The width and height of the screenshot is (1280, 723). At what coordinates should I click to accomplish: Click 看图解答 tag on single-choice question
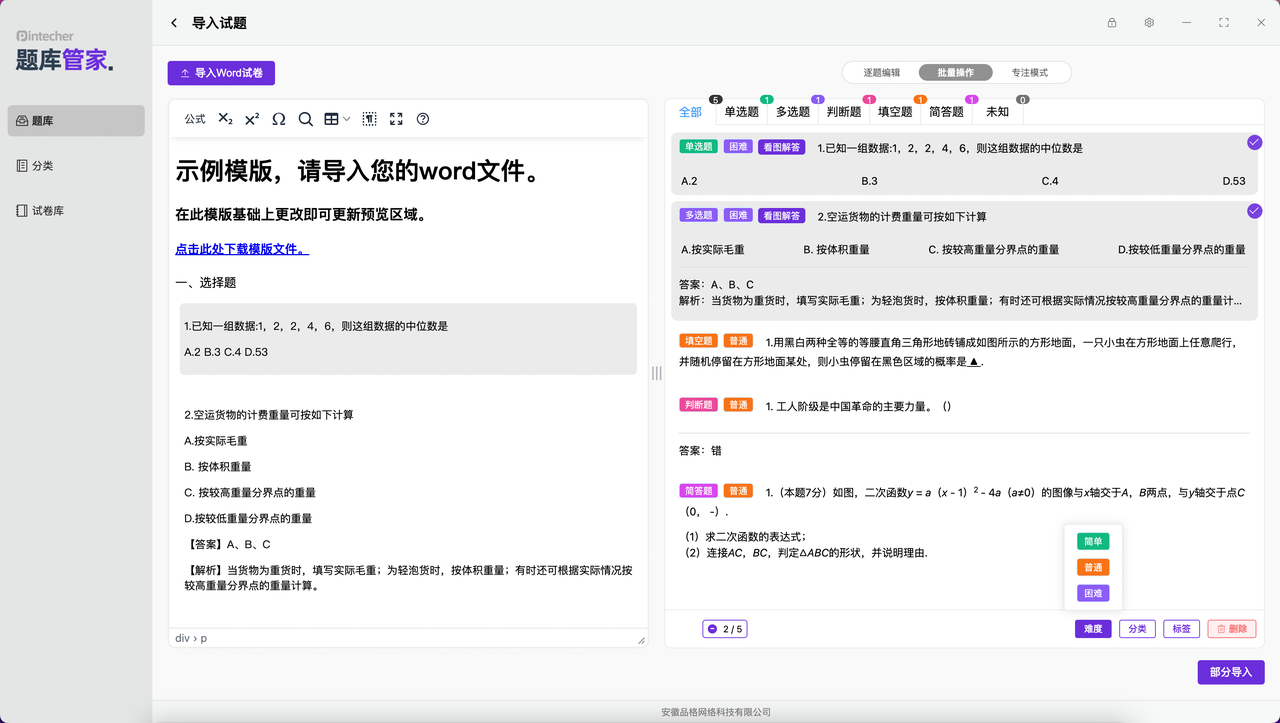tap(781, 147)
